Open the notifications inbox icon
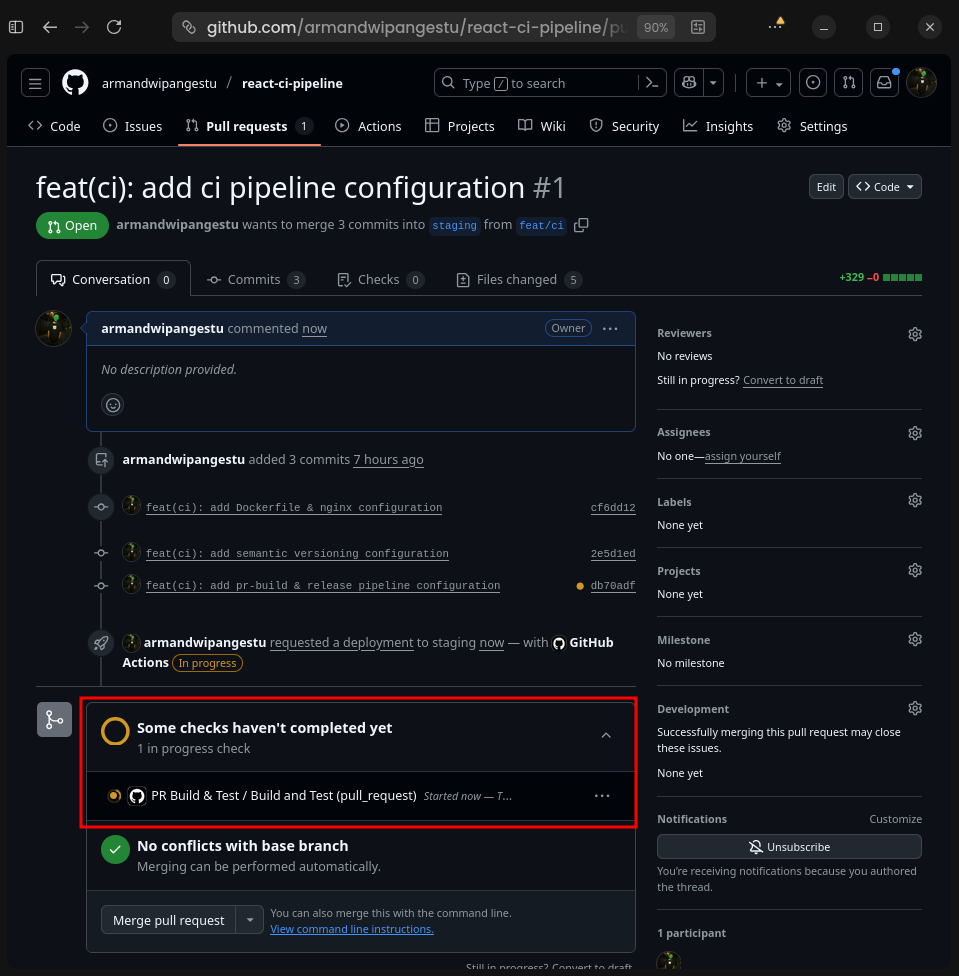 (x=884, y=83)
